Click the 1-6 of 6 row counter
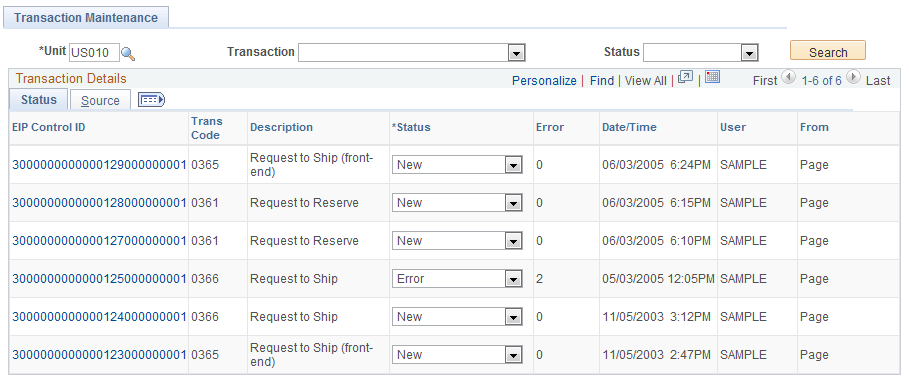The image size is (909, 384). tap(821, 81)
